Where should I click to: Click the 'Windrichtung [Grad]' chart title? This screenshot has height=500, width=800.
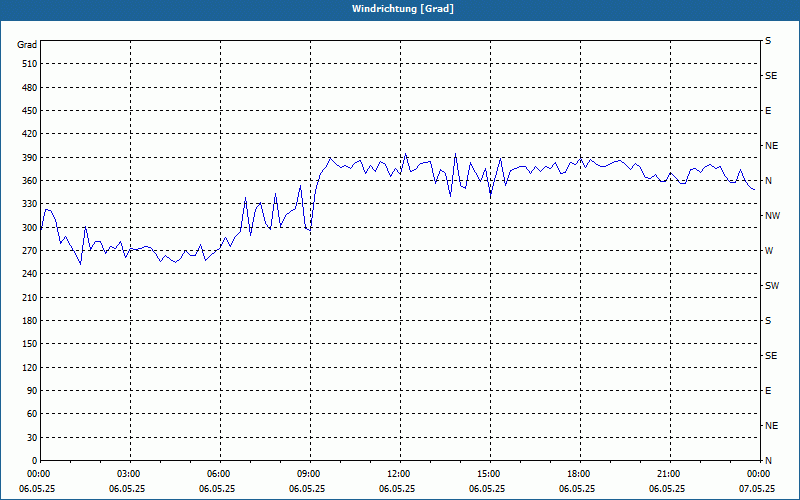(403, 9)
